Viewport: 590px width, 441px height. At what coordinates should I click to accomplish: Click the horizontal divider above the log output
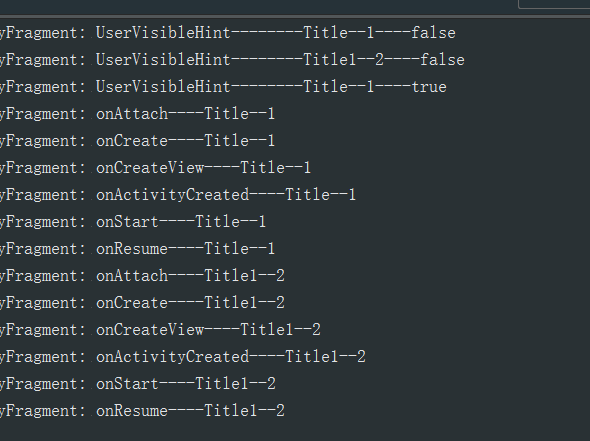point(295,17)
